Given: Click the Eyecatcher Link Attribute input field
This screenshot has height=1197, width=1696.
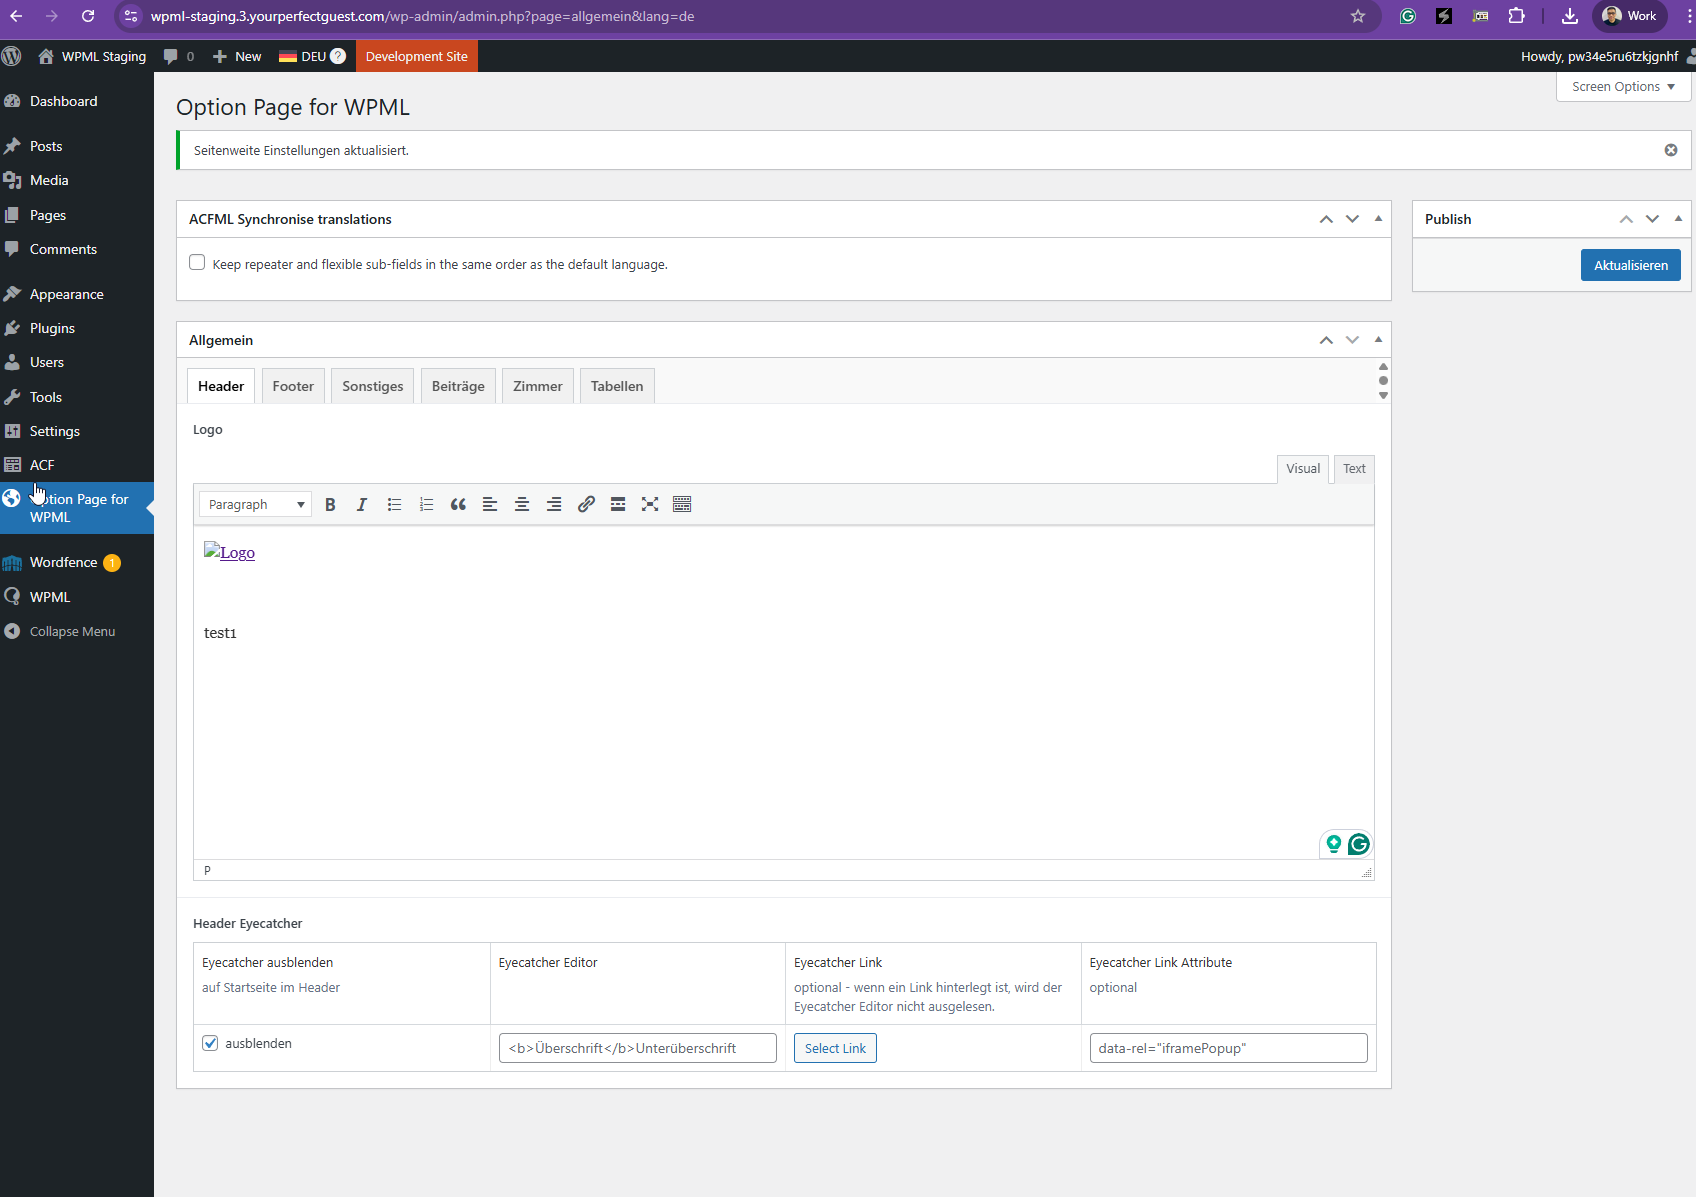Looking at the screenshot, I should [1228, 1048].
